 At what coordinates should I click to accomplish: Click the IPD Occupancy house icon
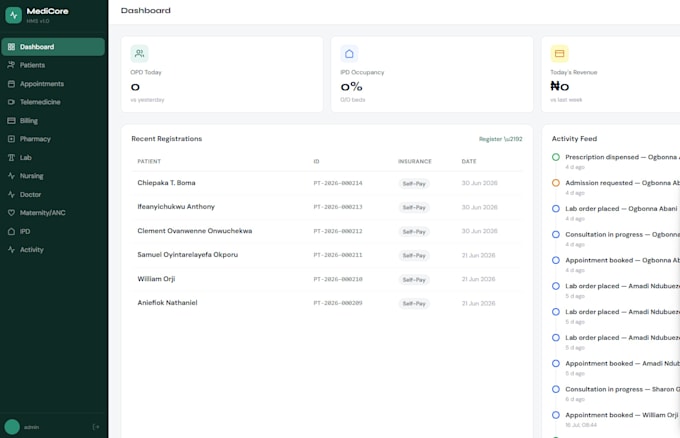[349, 54]
